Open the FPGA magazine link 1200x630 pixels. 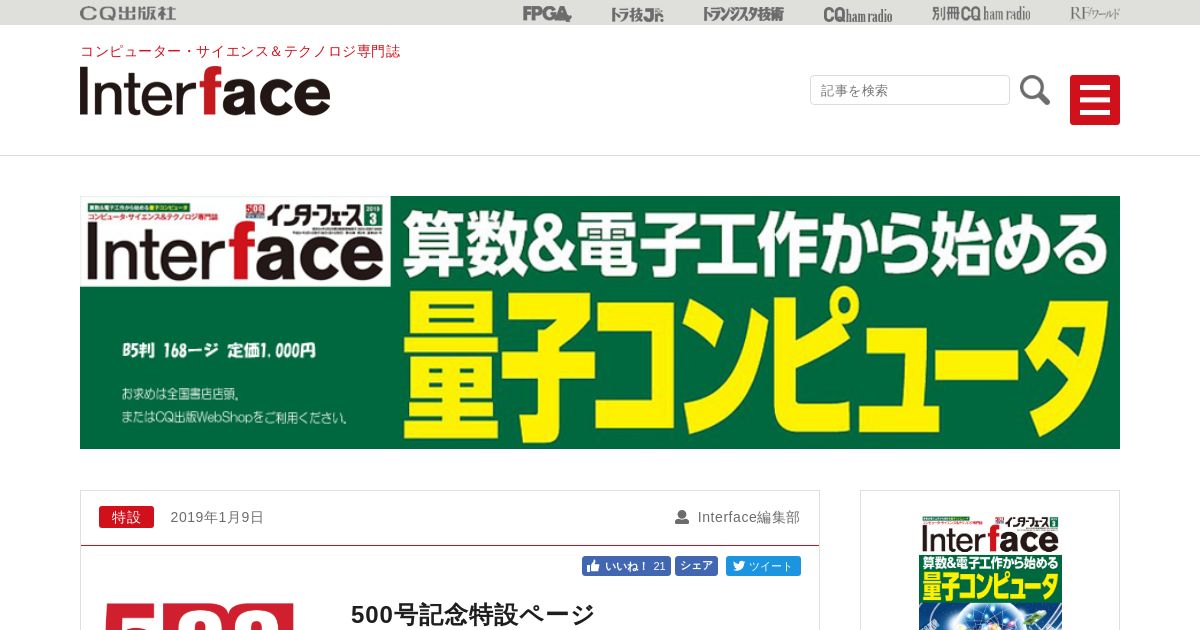547,13
